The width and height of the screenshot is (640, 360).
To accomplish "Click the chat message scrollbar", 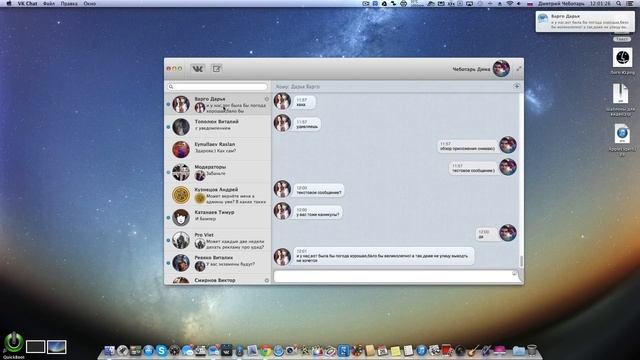I will click(x=521, y=261).
